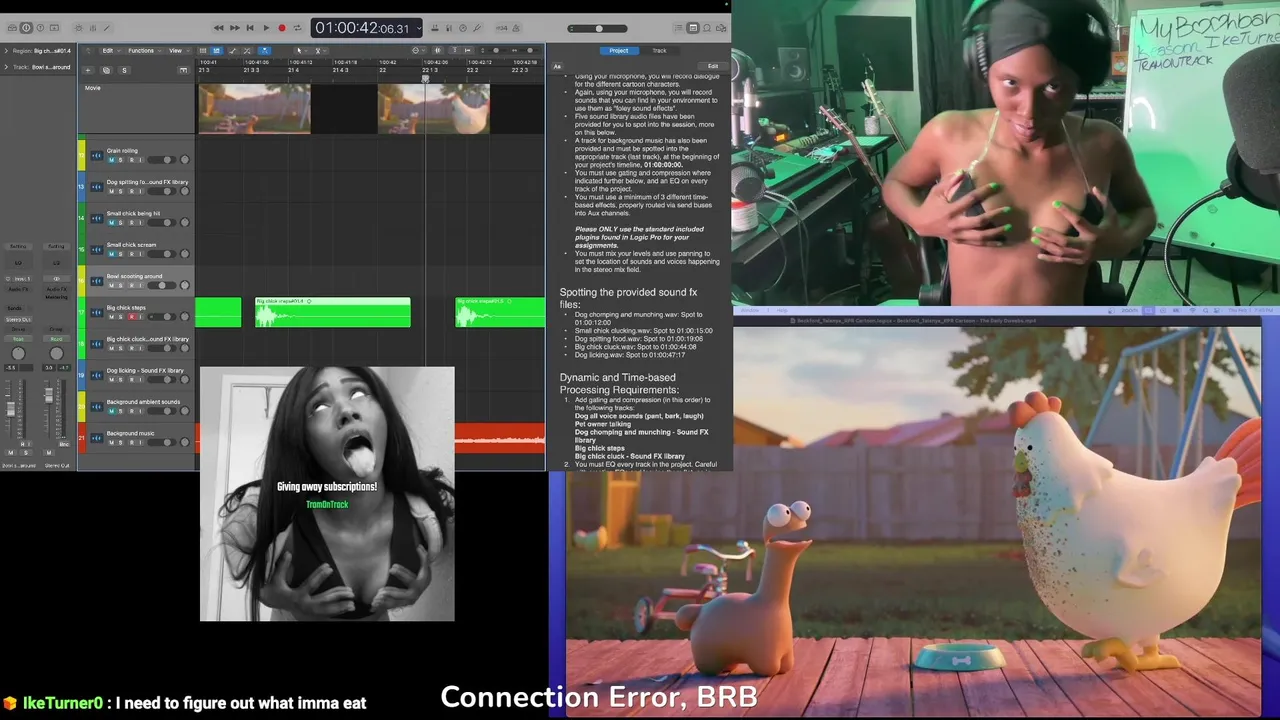The width and height of the screenshot is (1280, 720).
Task: Click the Rewind transport button
Action: (x=219, y=28)
